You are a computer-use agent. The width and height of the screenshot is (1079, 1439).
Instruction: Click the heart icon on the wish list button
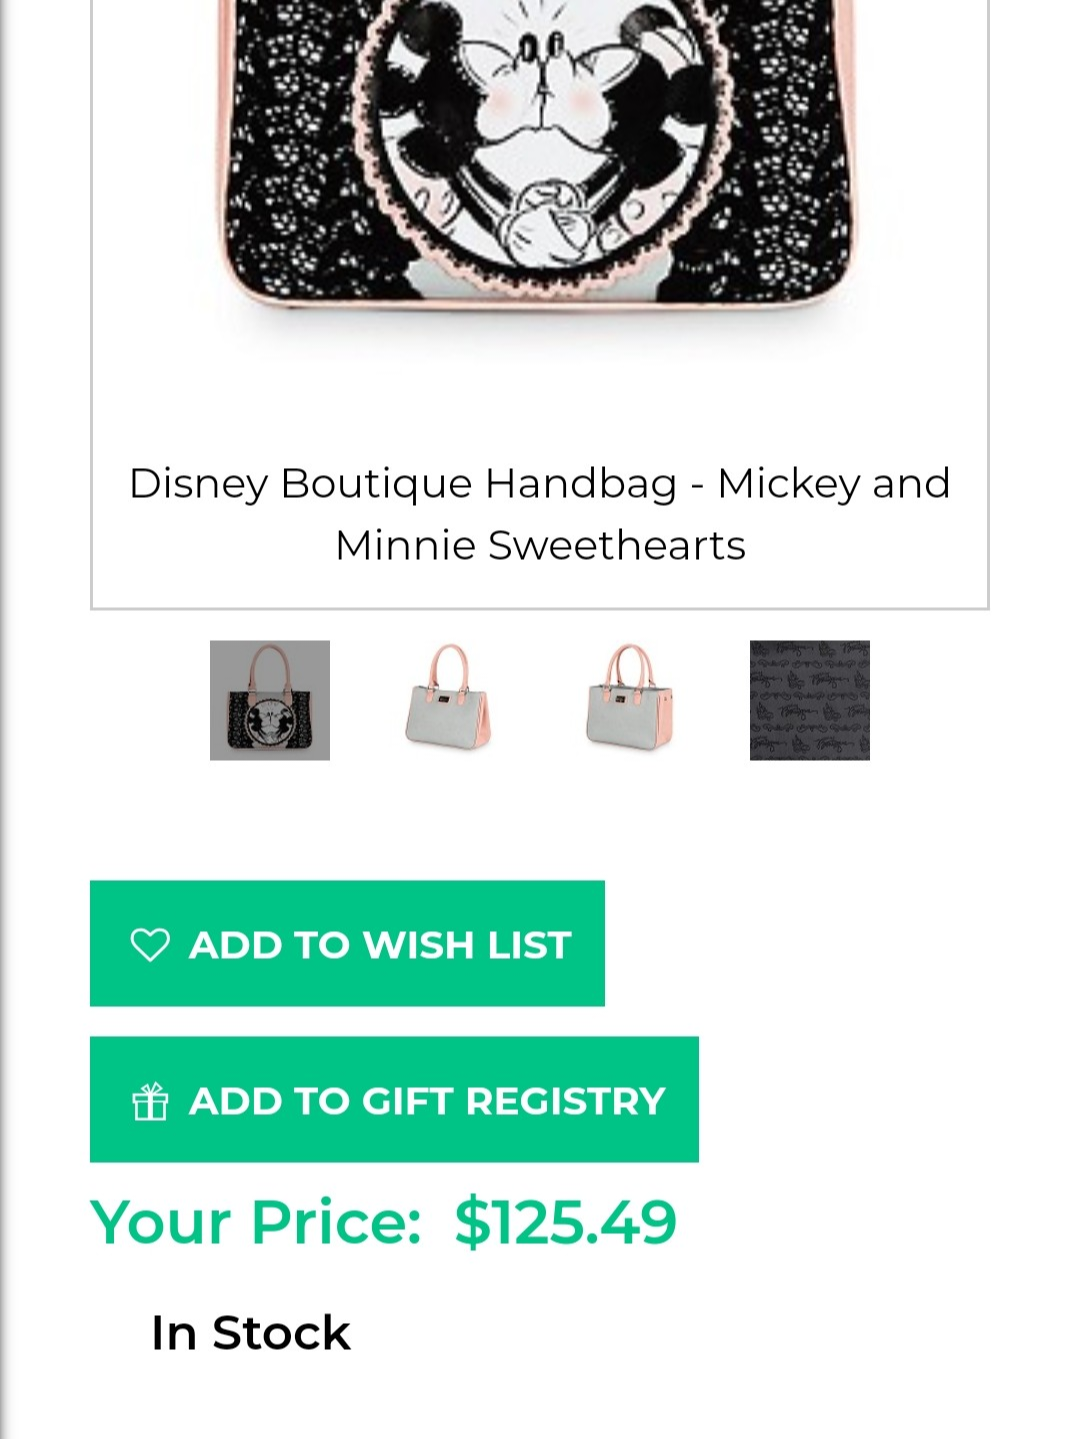(150, 945)
